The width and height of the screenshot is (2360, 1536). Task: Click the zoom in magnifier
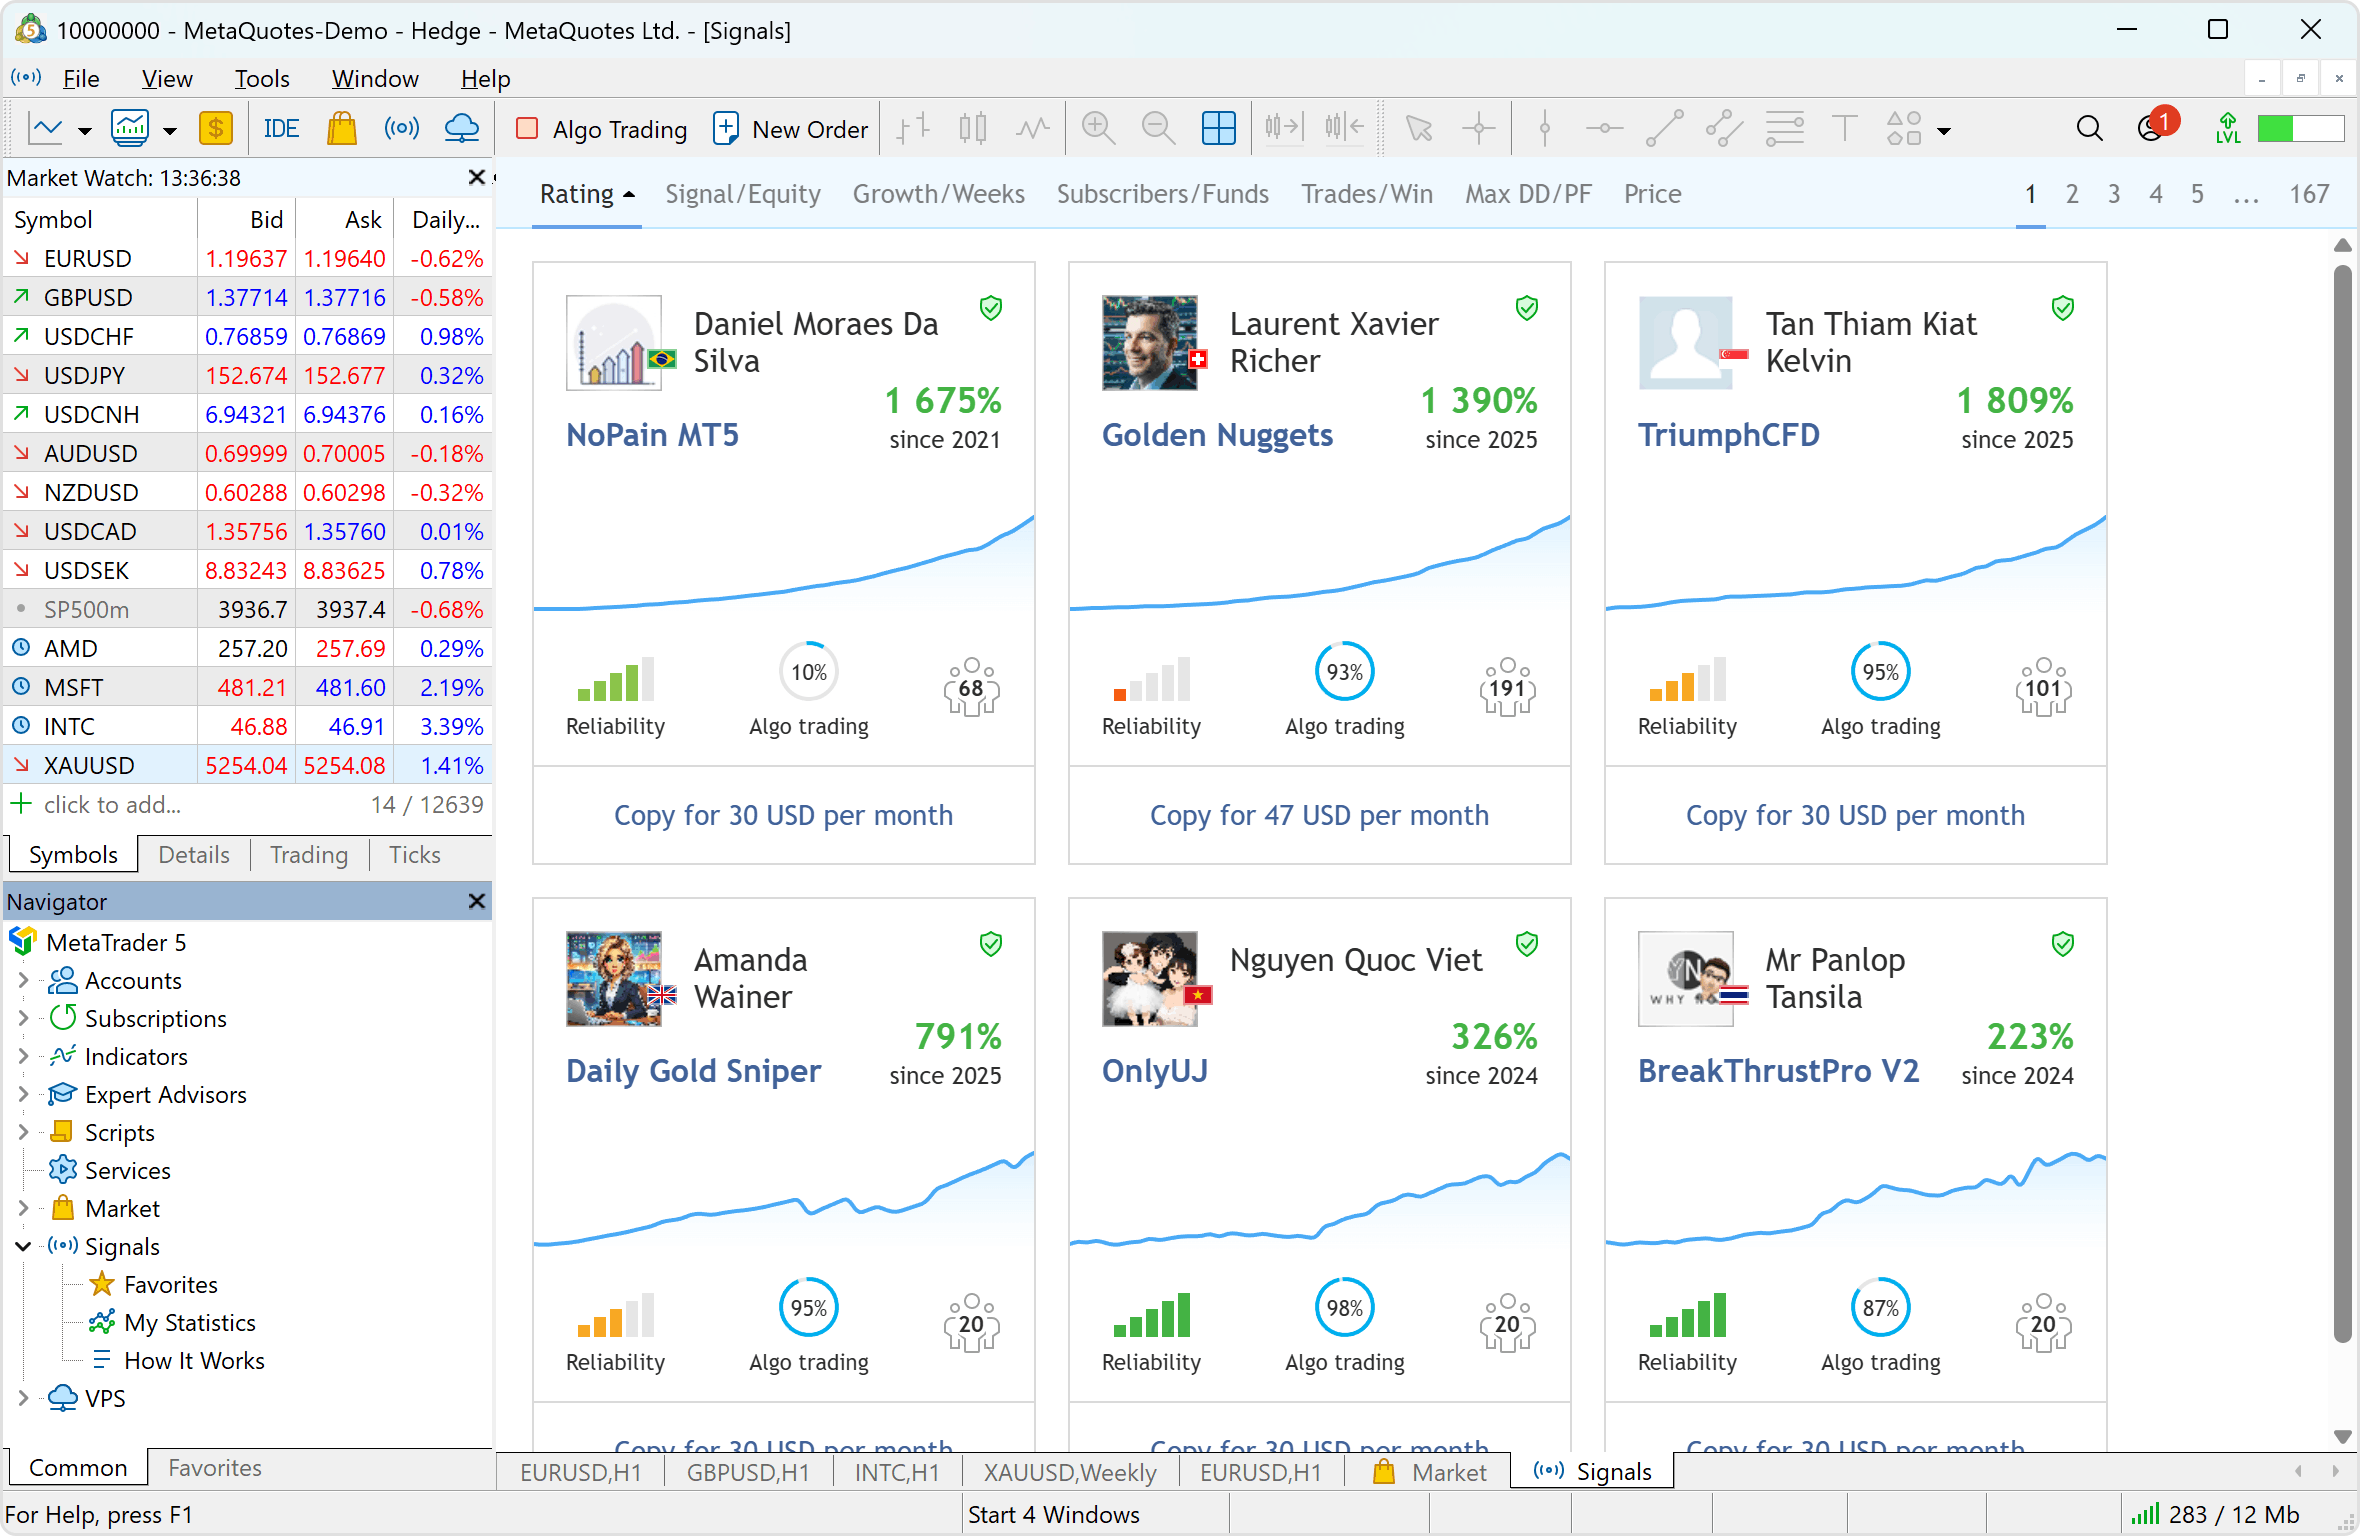coord(1098,129)
